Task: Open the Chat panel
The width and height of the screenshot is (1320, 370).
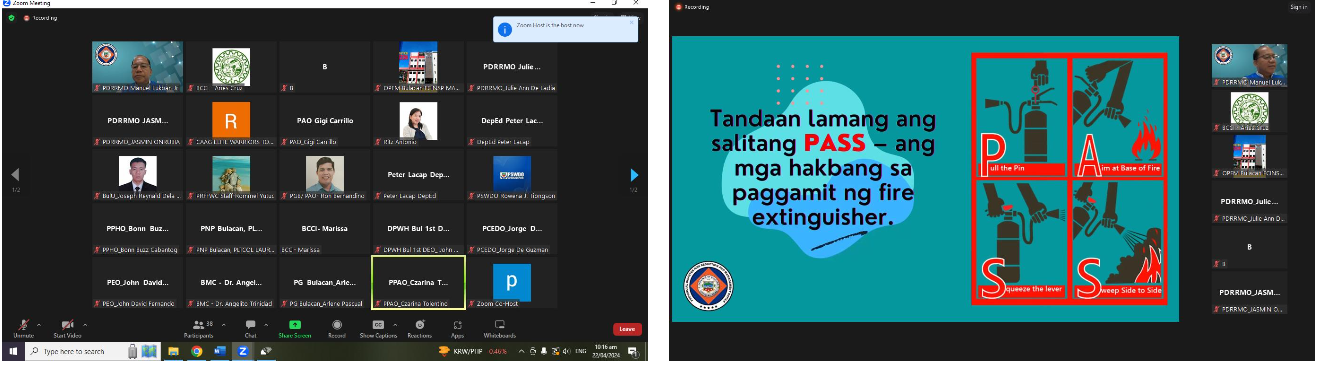Action: click(250, 328)
